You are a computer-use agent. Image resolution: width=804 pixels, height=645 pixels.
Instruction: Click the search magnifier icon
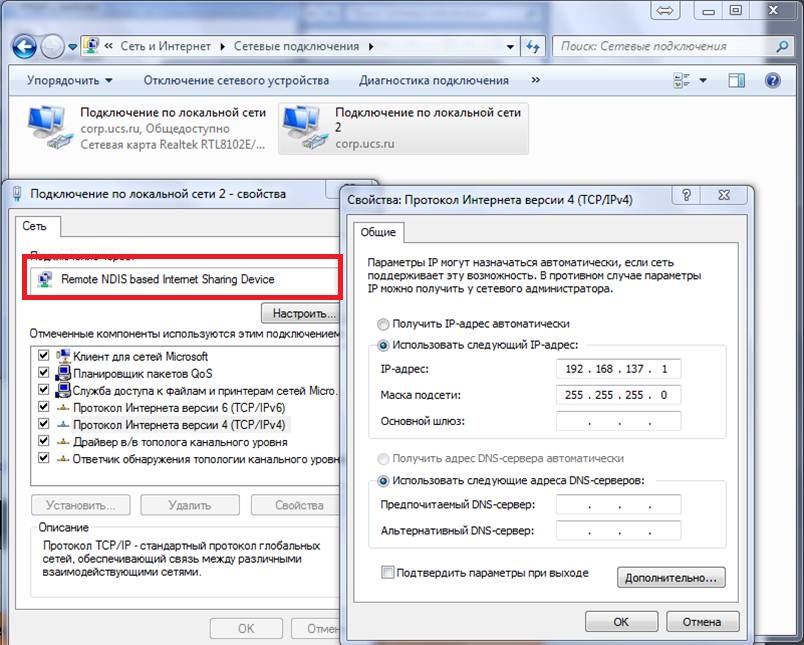(782, 47)
